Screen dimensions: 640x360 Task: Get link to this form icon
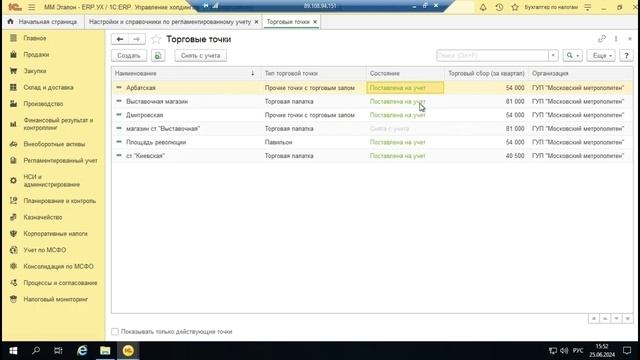602,39
